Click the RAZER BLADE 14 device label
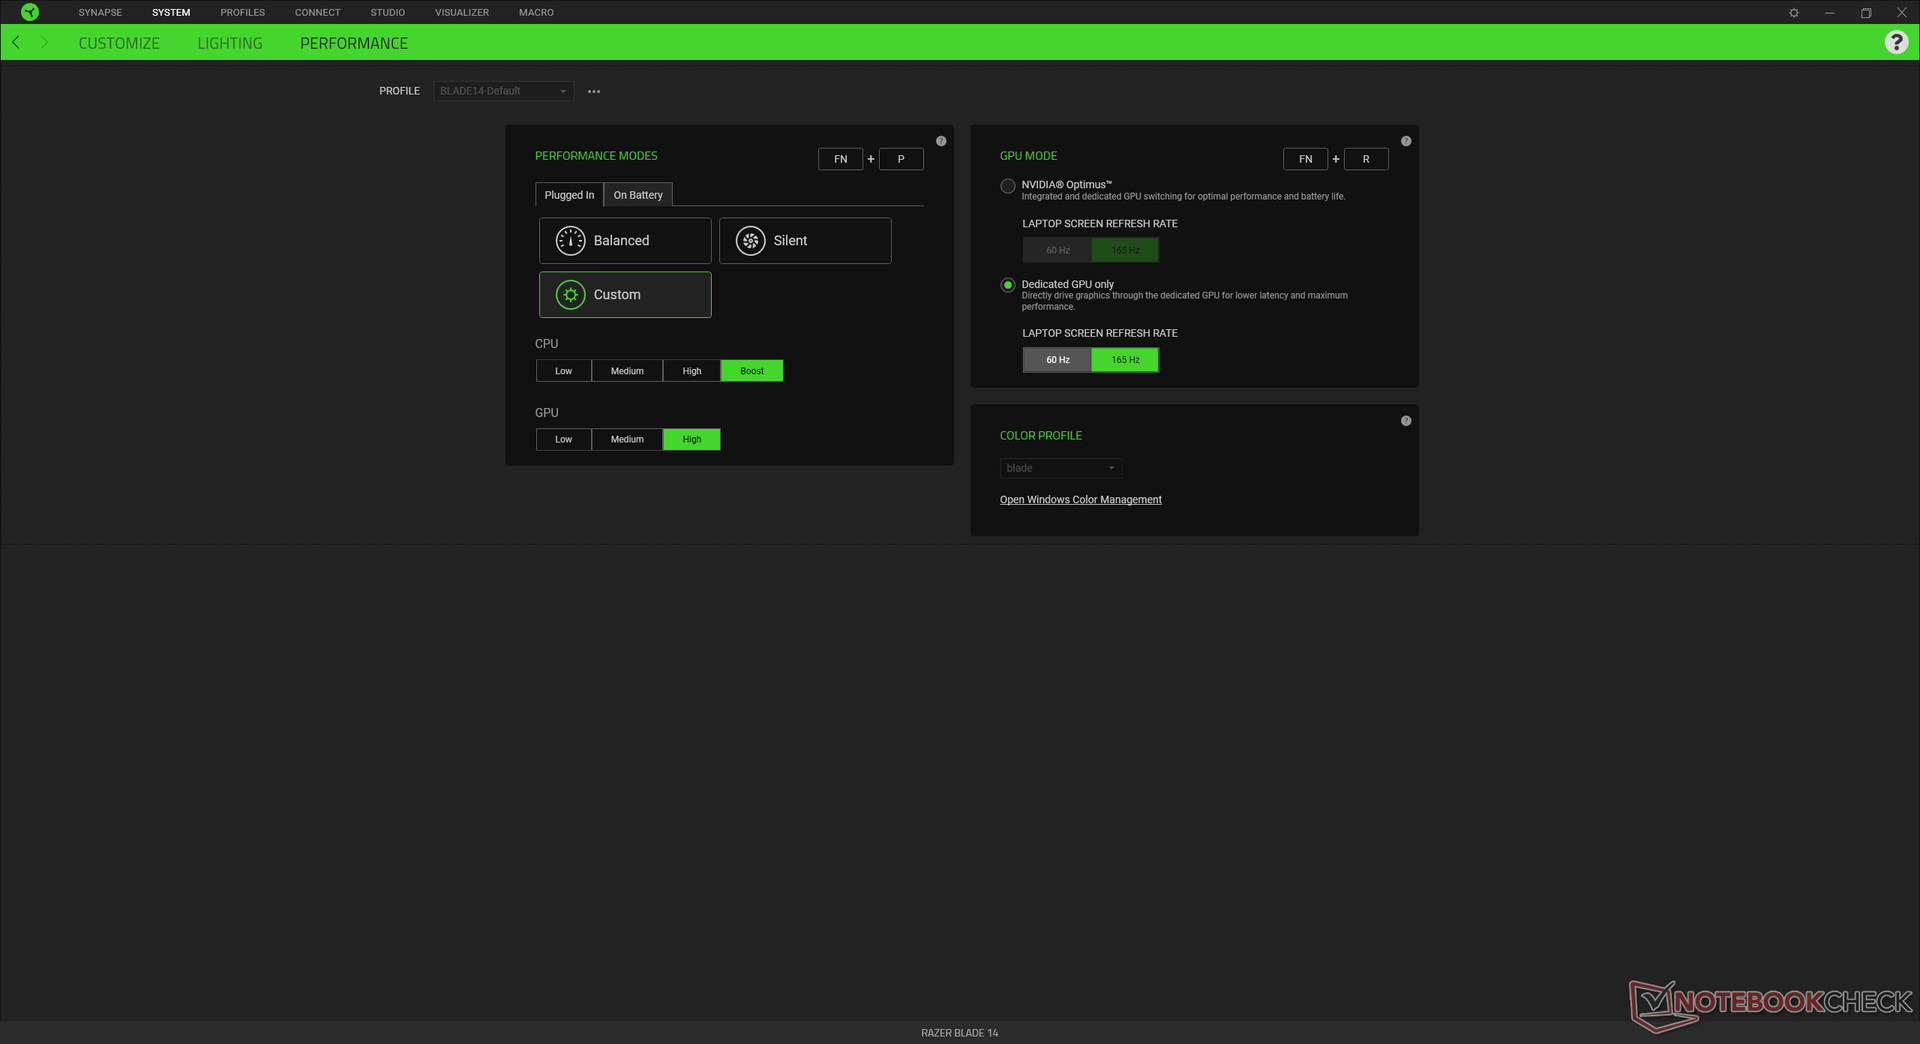Image resolution: width=1920 pixels, height=1044 pixels. (x=960, y=1033)
